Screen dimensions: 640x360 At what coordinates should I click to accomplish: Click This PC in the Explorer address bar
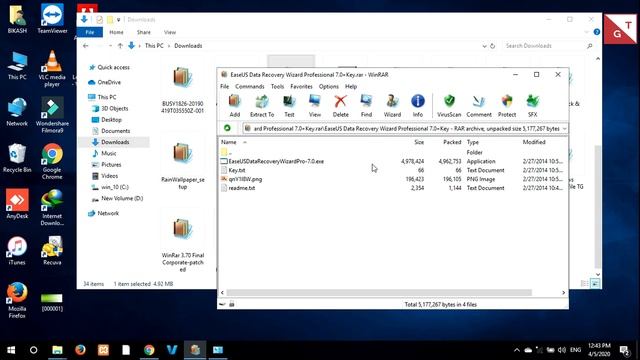click(154, 46)
